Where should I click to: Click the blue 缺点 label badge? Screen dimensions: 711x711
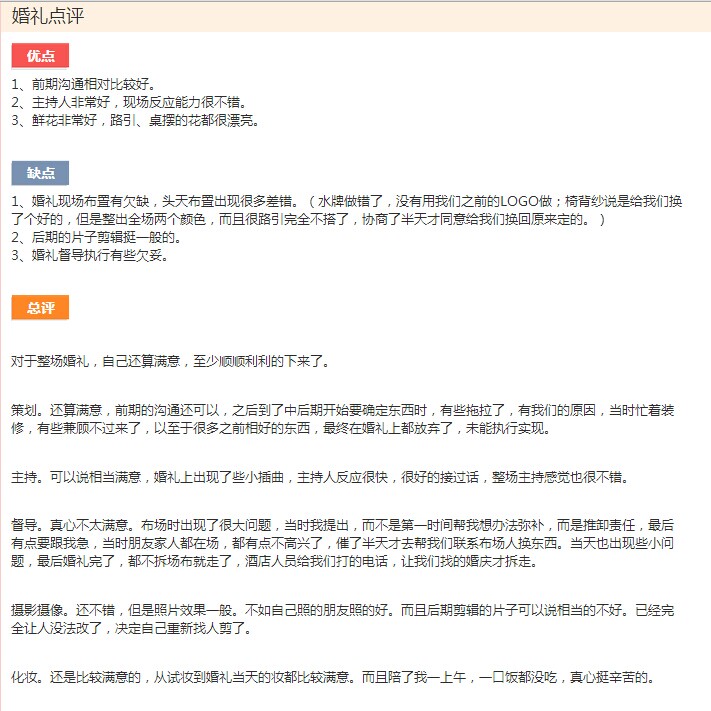[40, 173]
